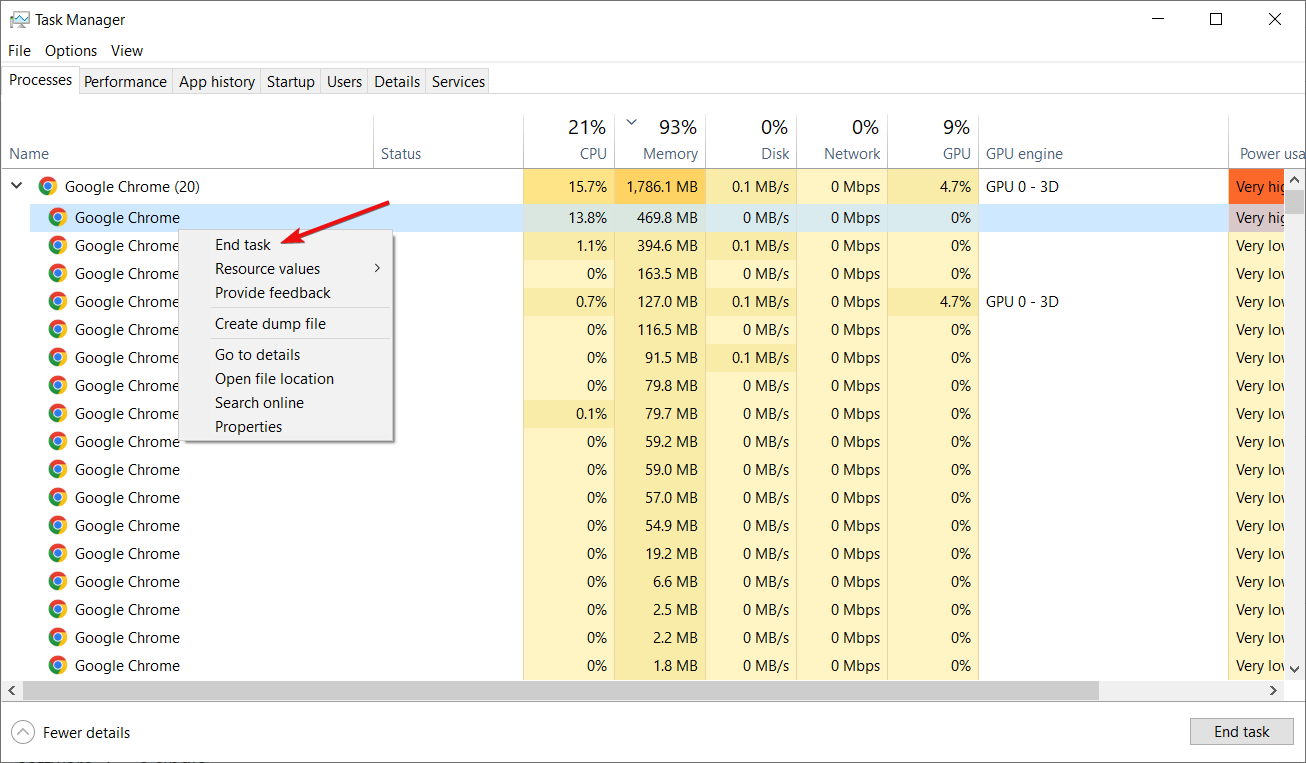Viewport: 1306px width, 763px height.
Task: Choose Open file location from context menu
Action: 274,378
